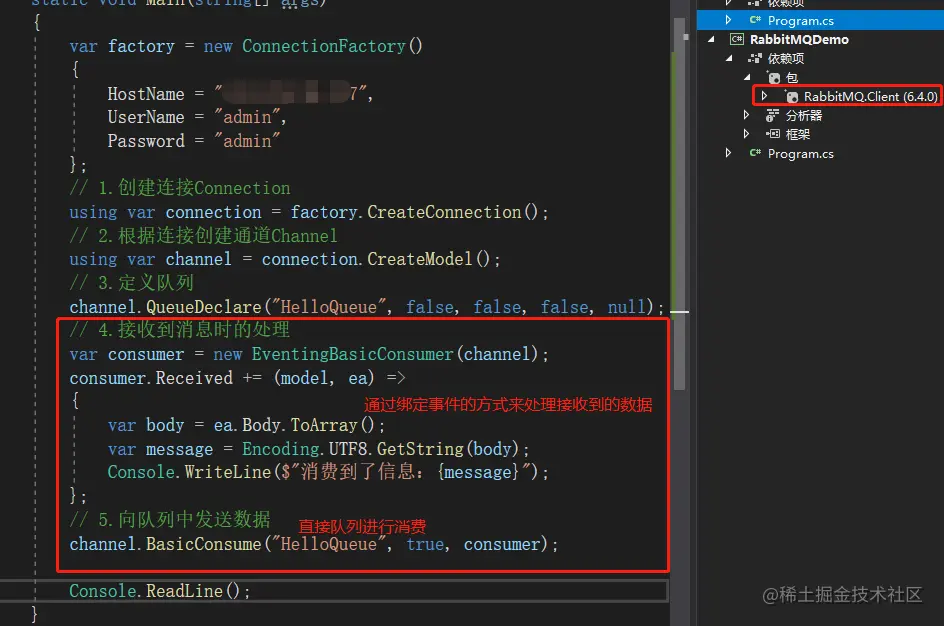Click the C# icon of Program.cs below 框架
This screenshot has height=626, width=944.
pyautogui.click(x=755, y=153)
